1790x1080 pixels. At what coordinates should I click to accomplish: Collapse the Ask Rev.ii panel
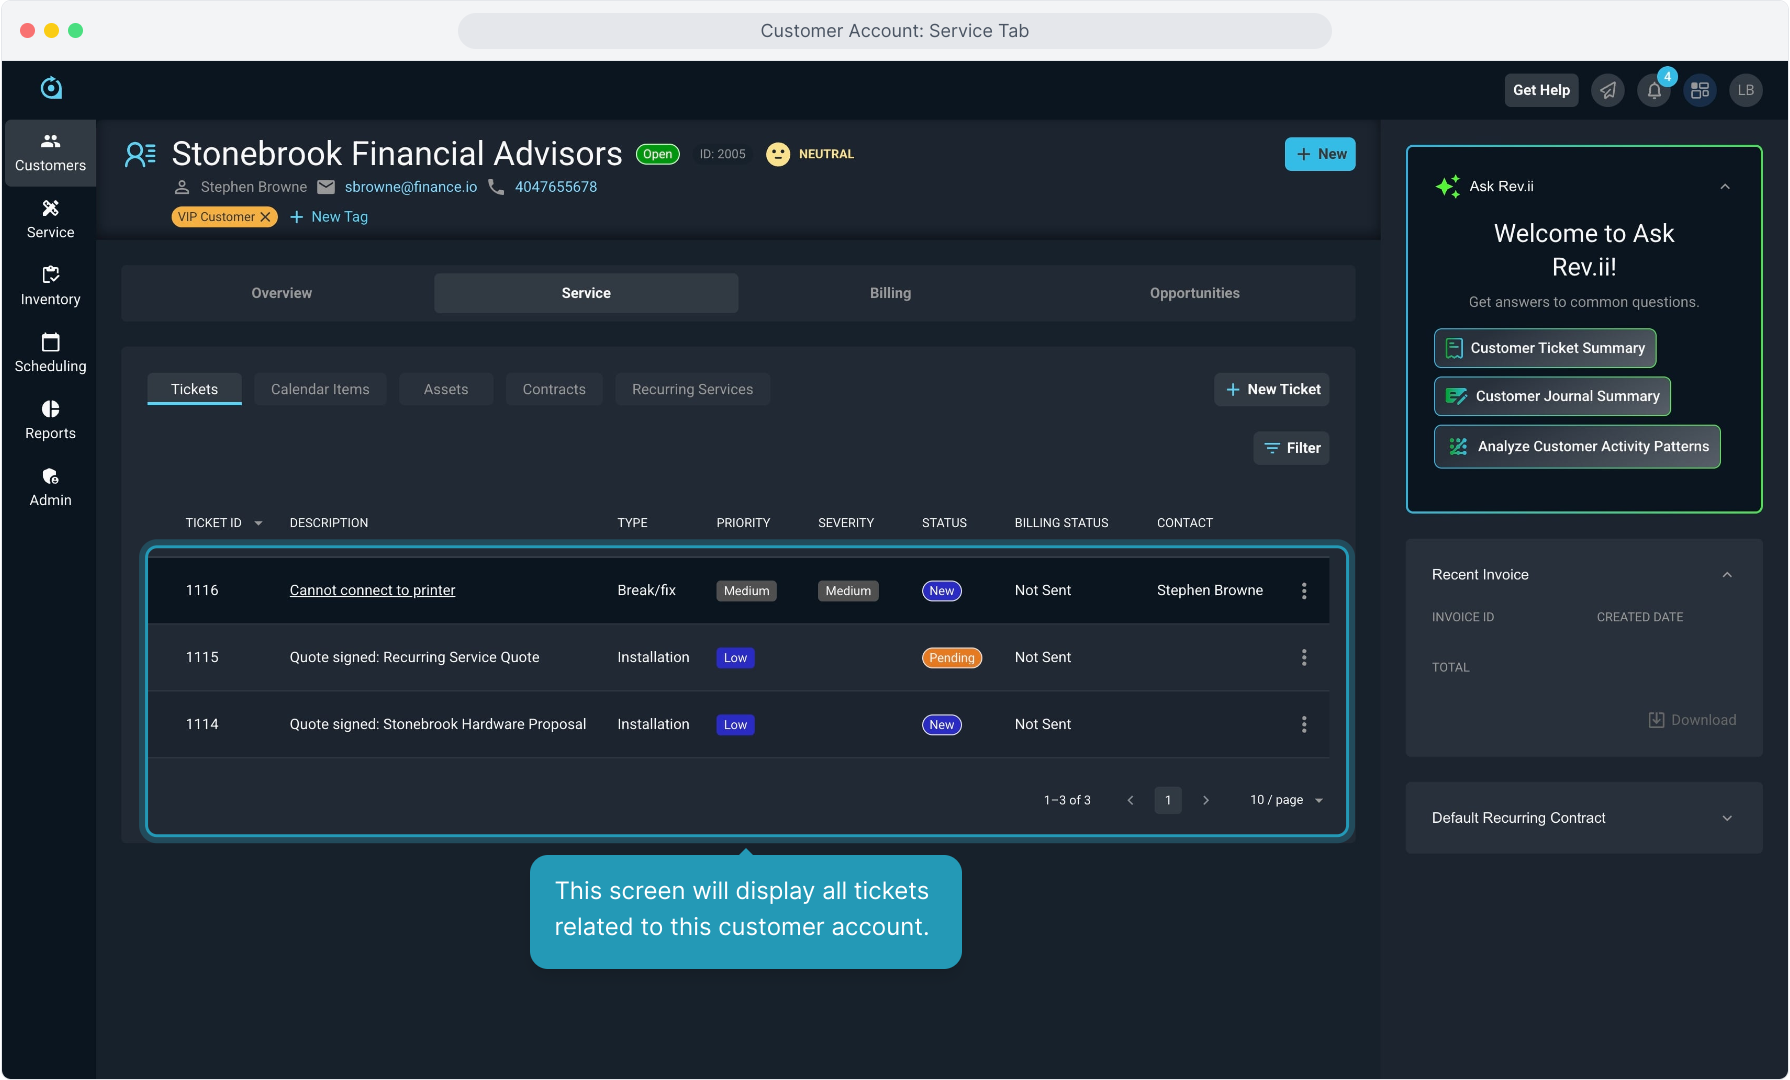tap(1725, 187)
